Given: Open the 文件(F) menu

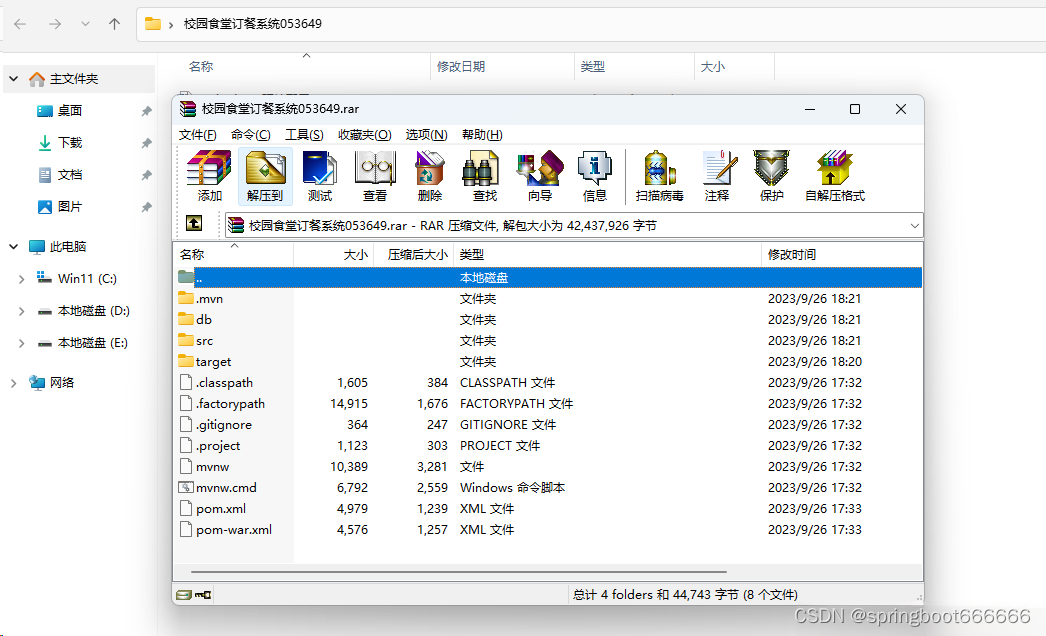Looking at the screenshot, I should coord(197,135).
